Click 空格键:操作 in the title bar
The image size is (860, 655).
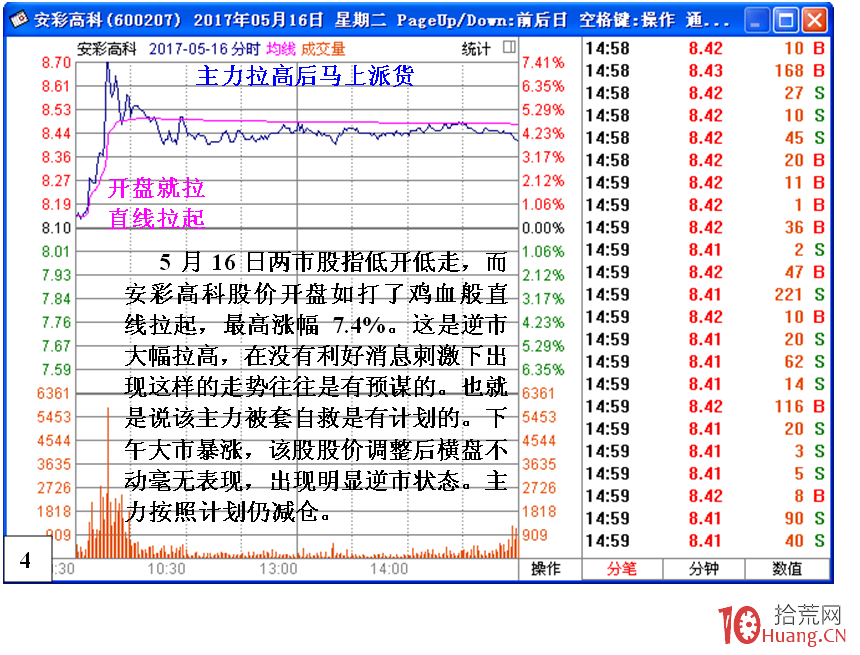[x=624, y=16]
